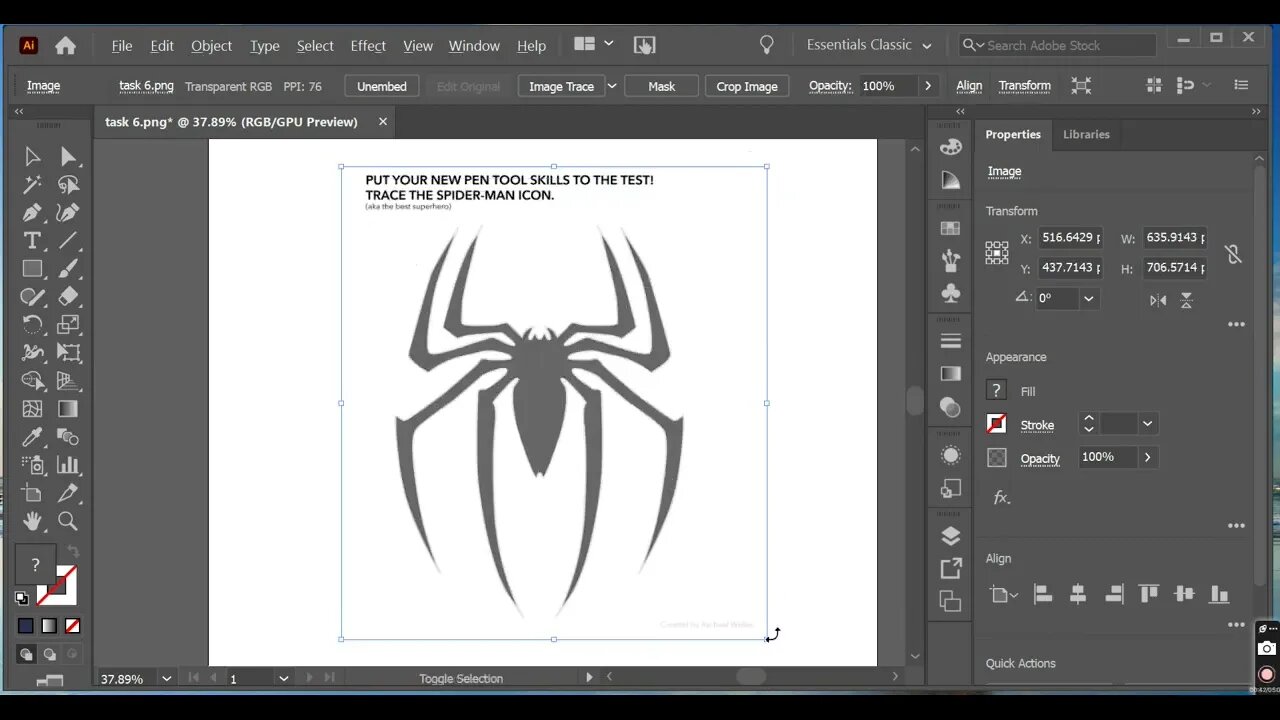Click Flip Horizontally icon in Transform

click(1158, 299)
